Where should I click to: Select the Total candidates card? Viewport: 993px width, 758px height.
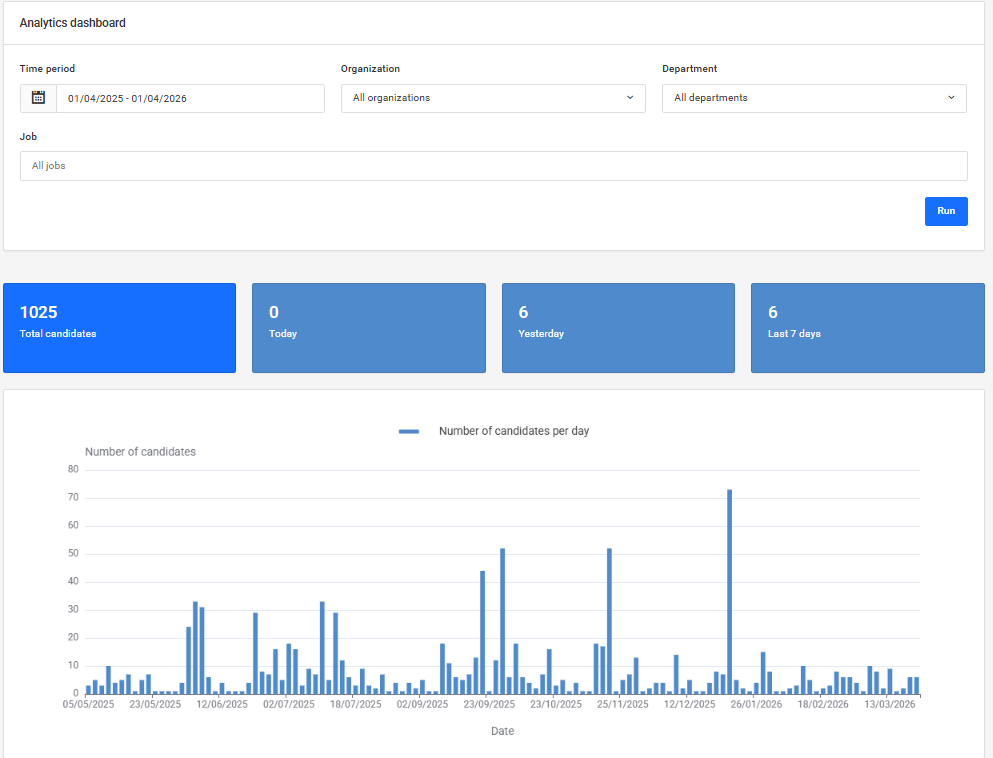[x=119, y=328]
